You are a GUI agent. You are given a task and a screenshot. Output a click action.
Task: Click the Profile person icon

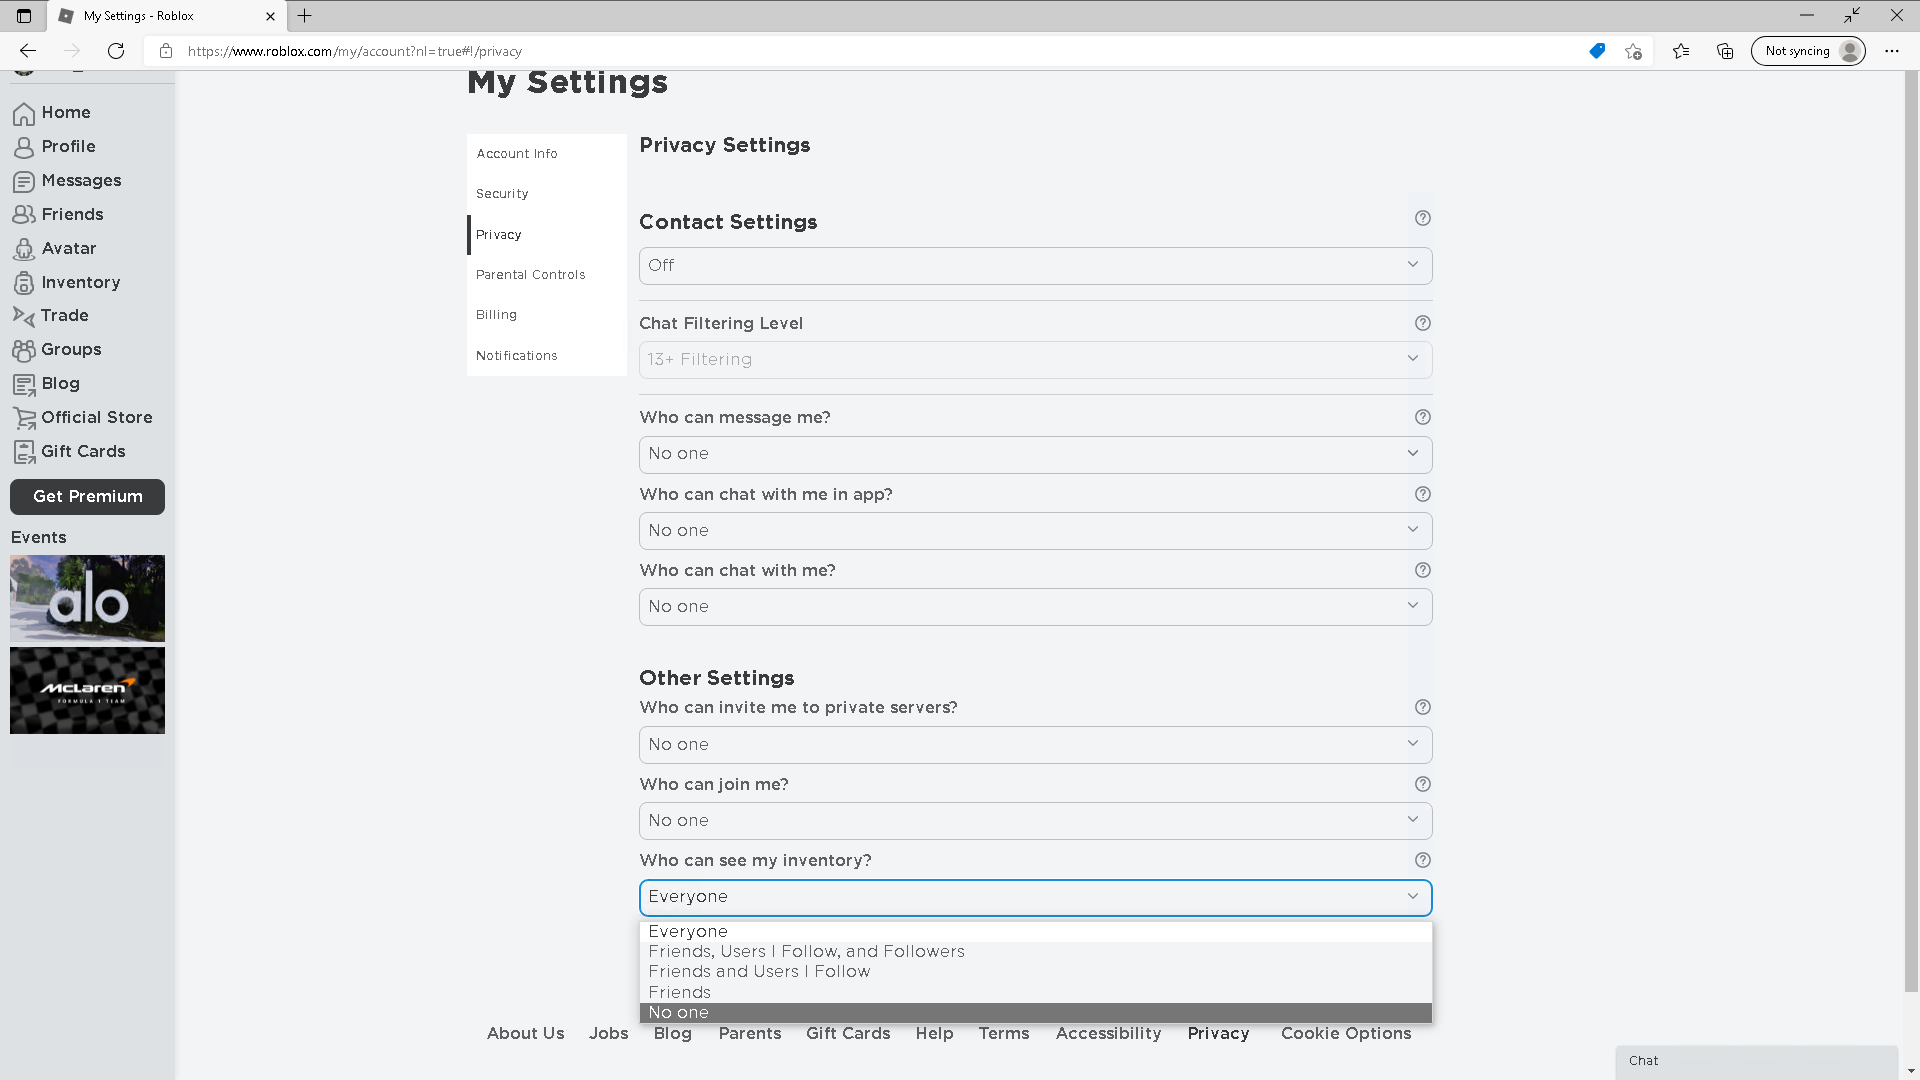pyautogui.click(x=24, y=147)
